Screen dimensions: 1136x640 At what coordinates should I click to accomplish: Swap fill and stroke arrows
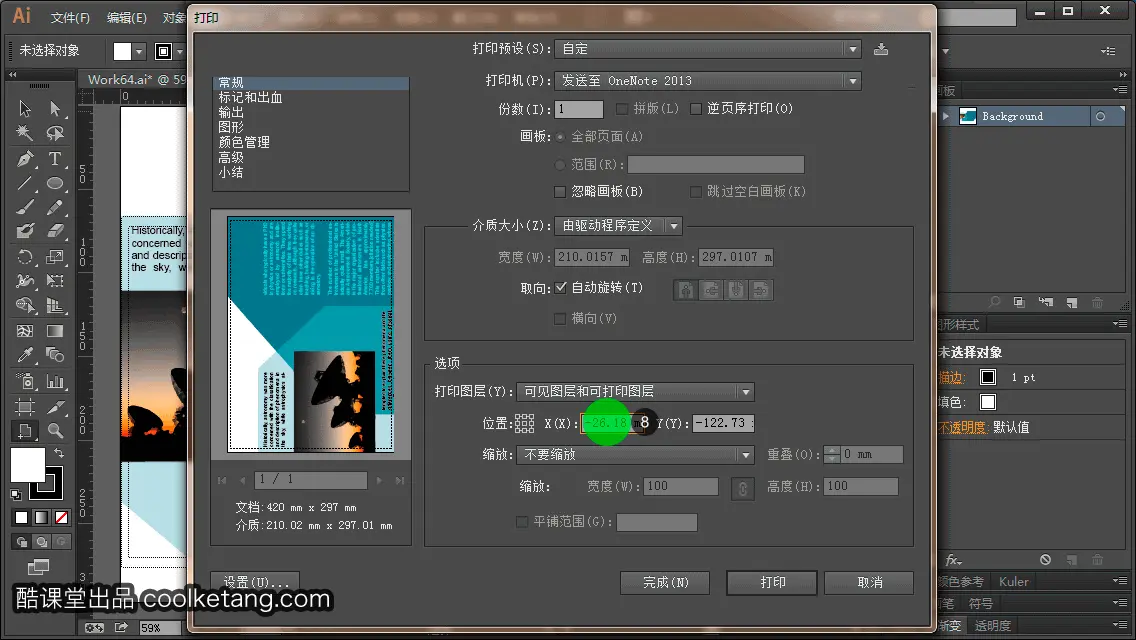coord(59,453)
